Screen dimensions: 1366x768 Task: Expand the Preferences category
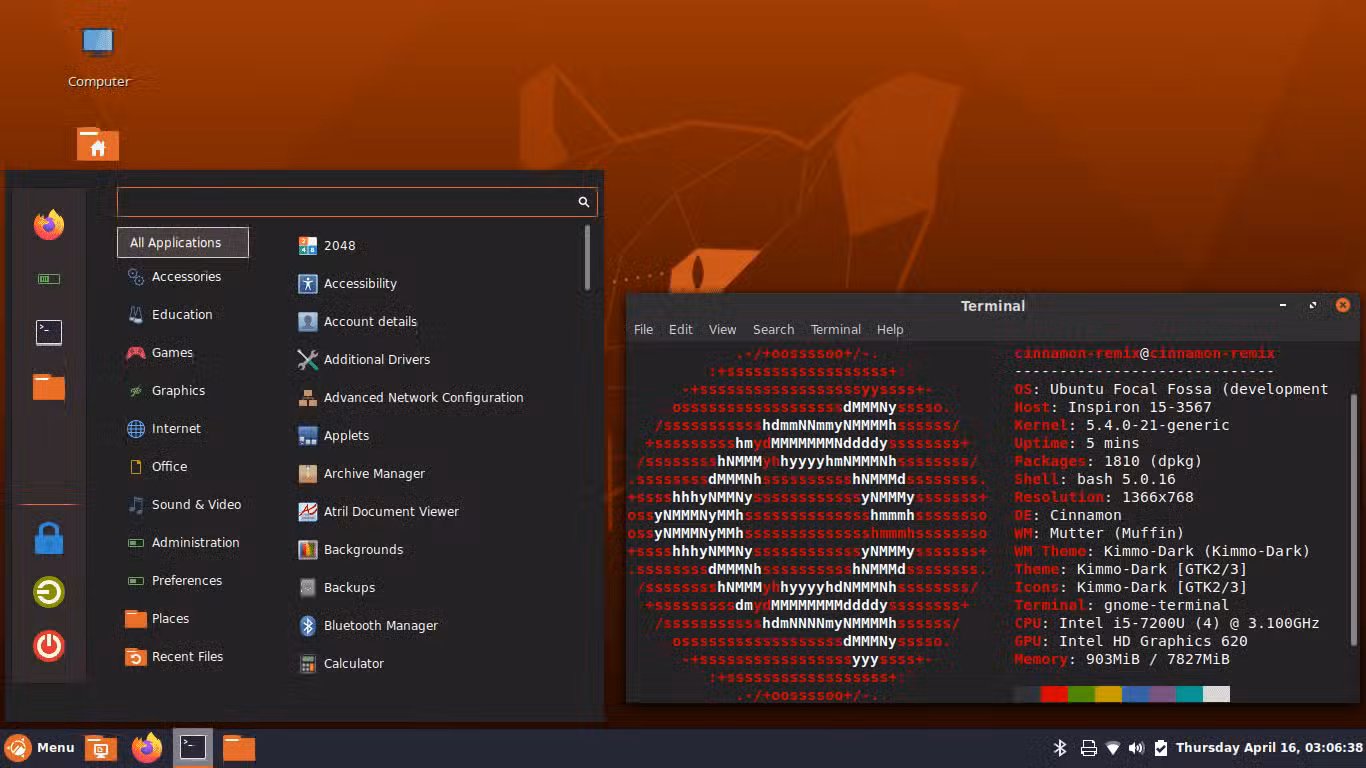[x=186, y=581]
